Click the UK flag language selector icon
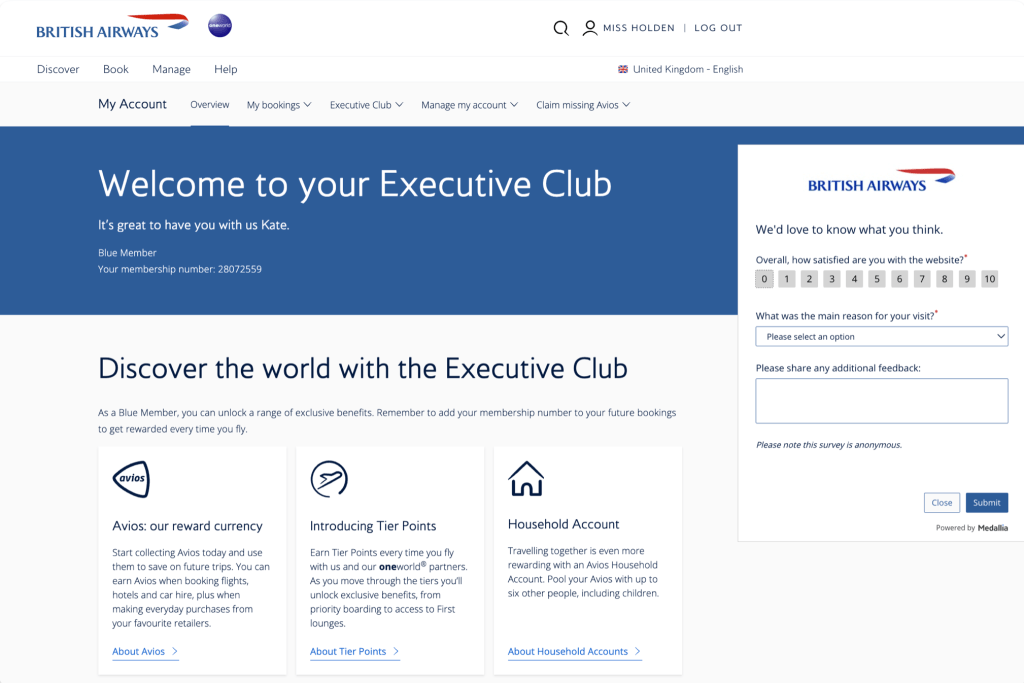 pos(623,70)
